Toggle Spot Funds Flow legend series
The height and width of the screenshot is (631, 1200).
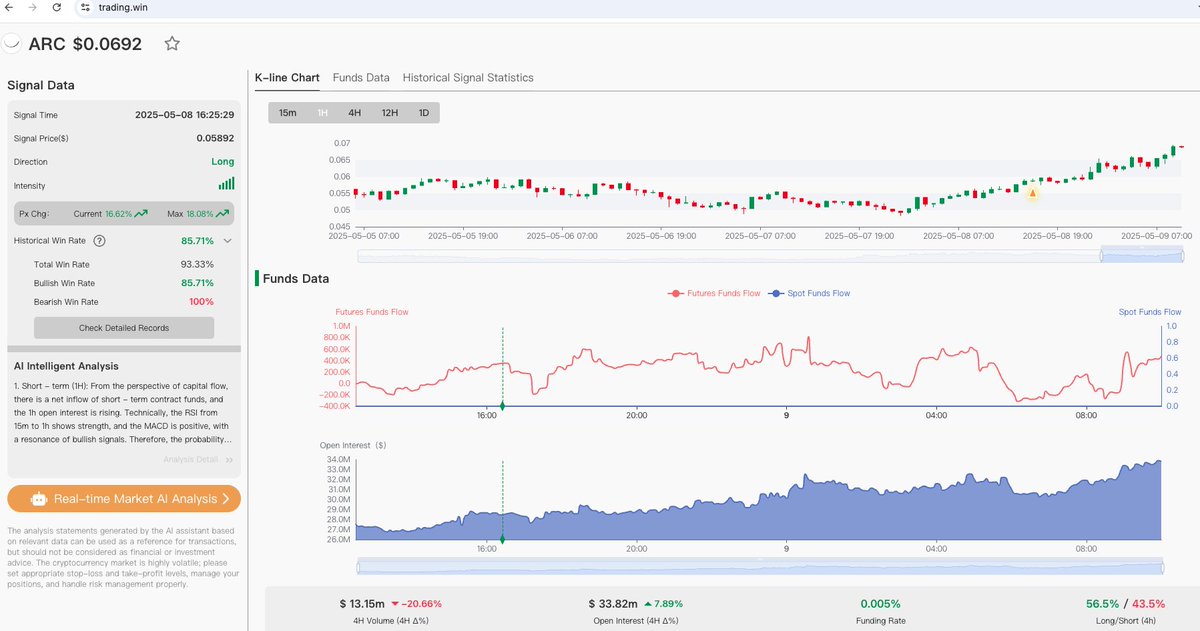(810, 293)
